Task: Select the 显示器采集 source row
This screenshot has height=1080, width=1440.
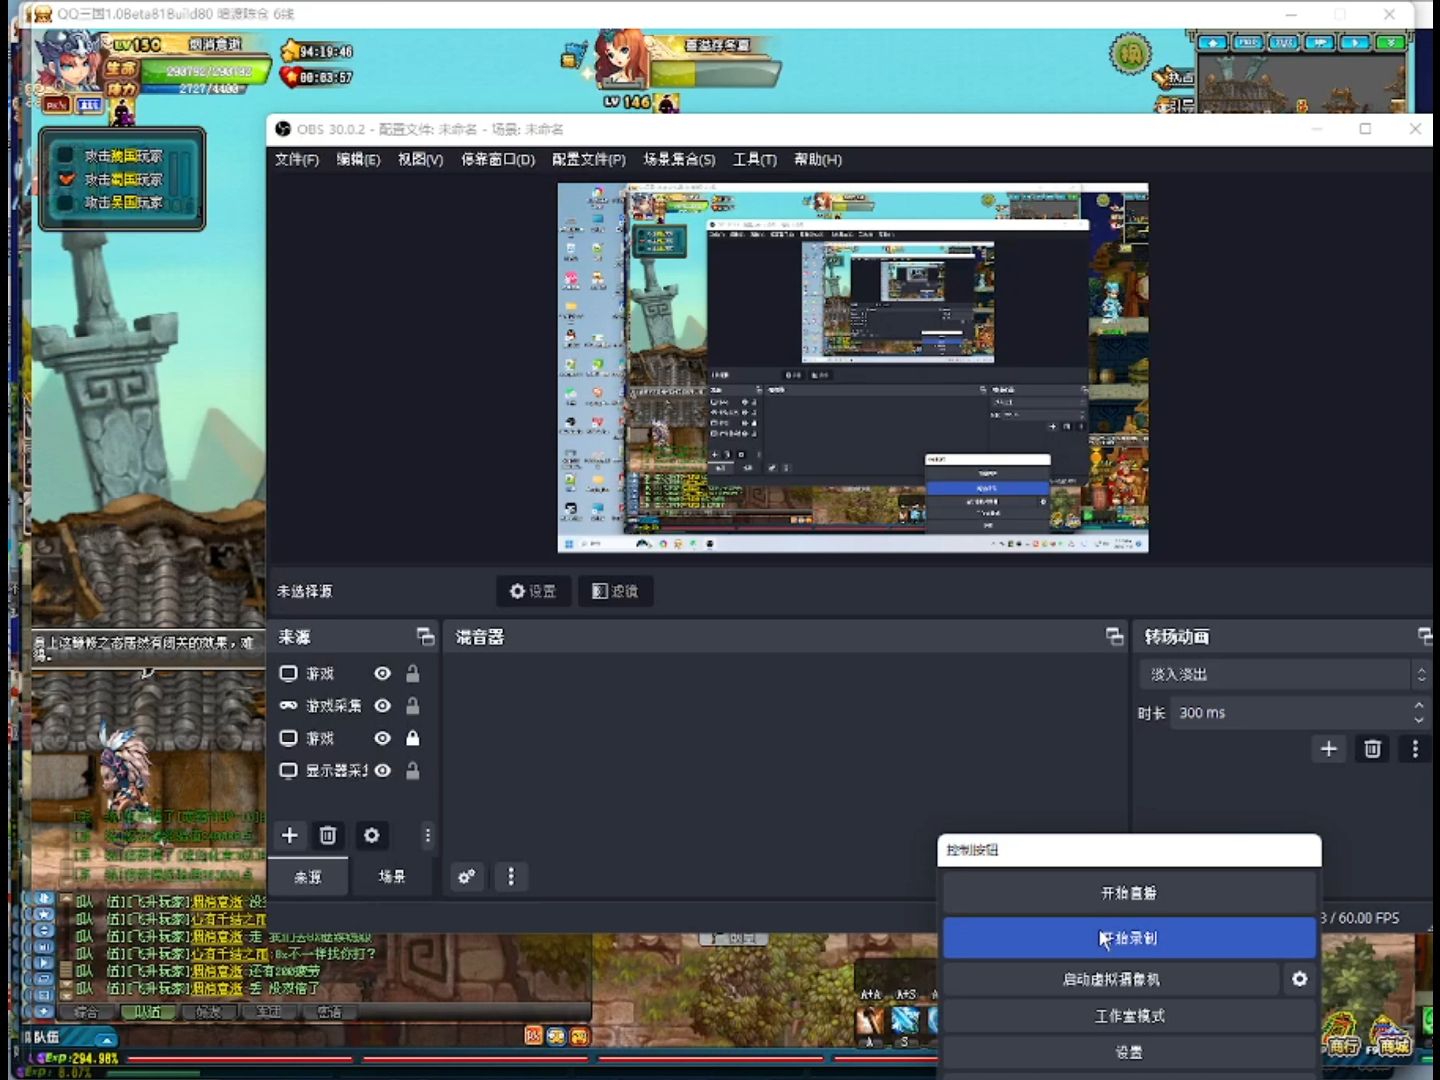Action: tap(354, 770)
